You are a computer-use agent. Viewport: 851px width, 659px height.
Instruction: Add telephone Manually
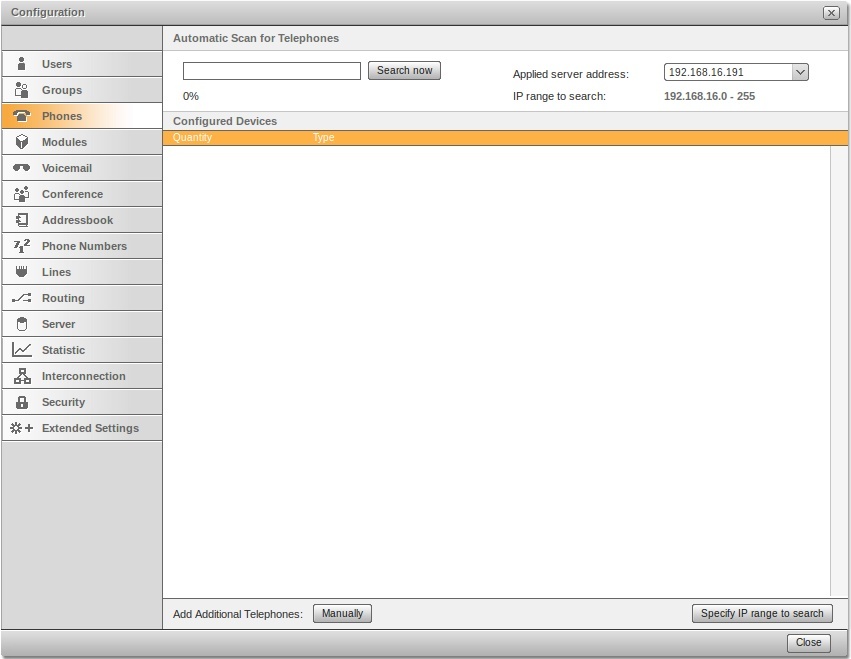[x=342, y=613]
